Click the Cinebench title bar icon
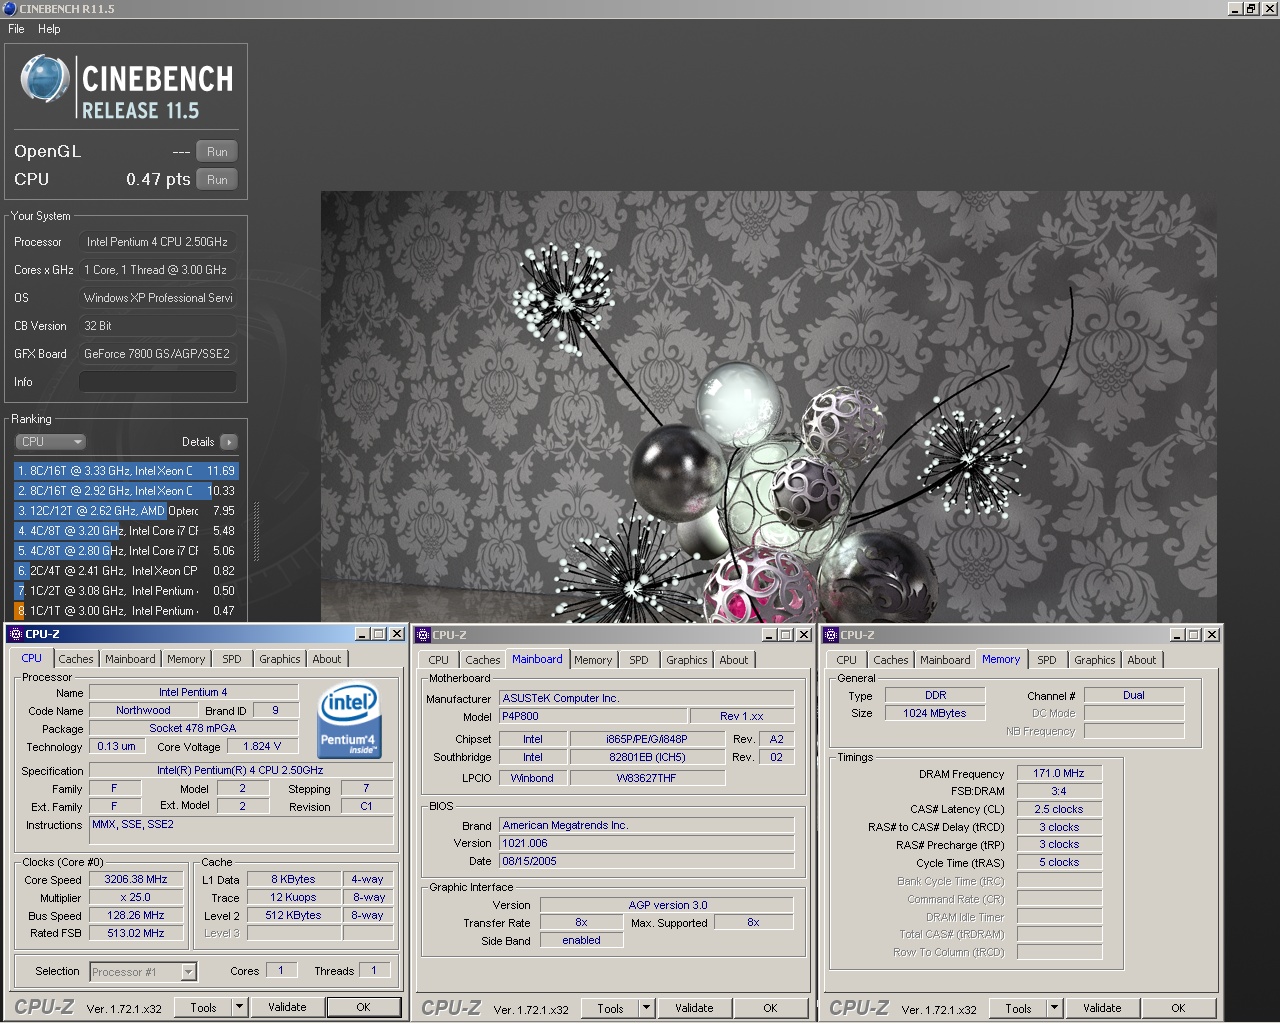Screen dimensions: 1280x1024 [x=9, y=8]
